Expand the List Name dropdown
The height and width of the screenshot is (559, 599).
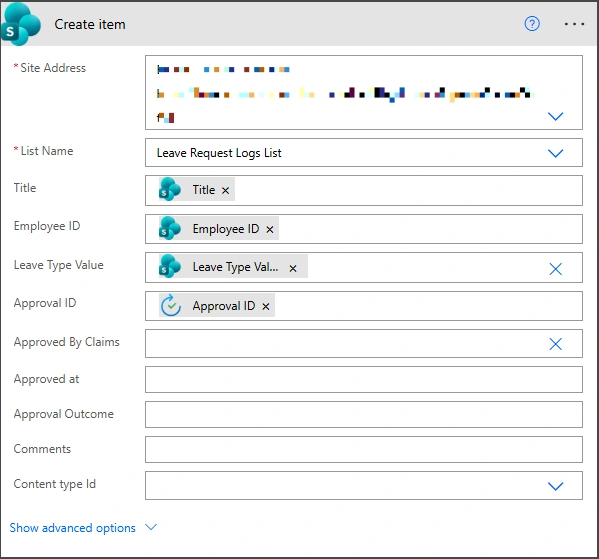tap(555, 153)
